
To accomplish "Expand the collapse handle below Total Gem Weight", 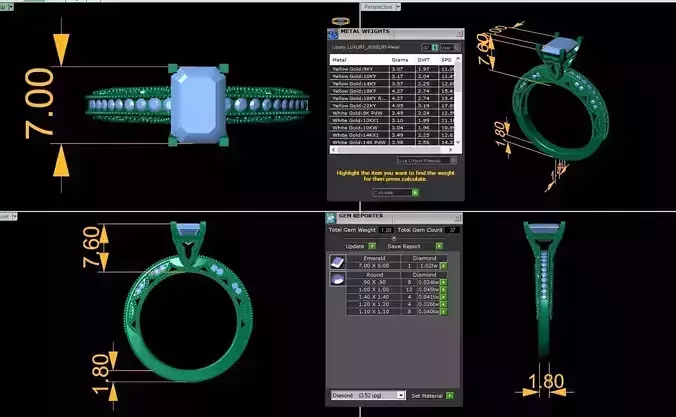I will pos(394,238).
